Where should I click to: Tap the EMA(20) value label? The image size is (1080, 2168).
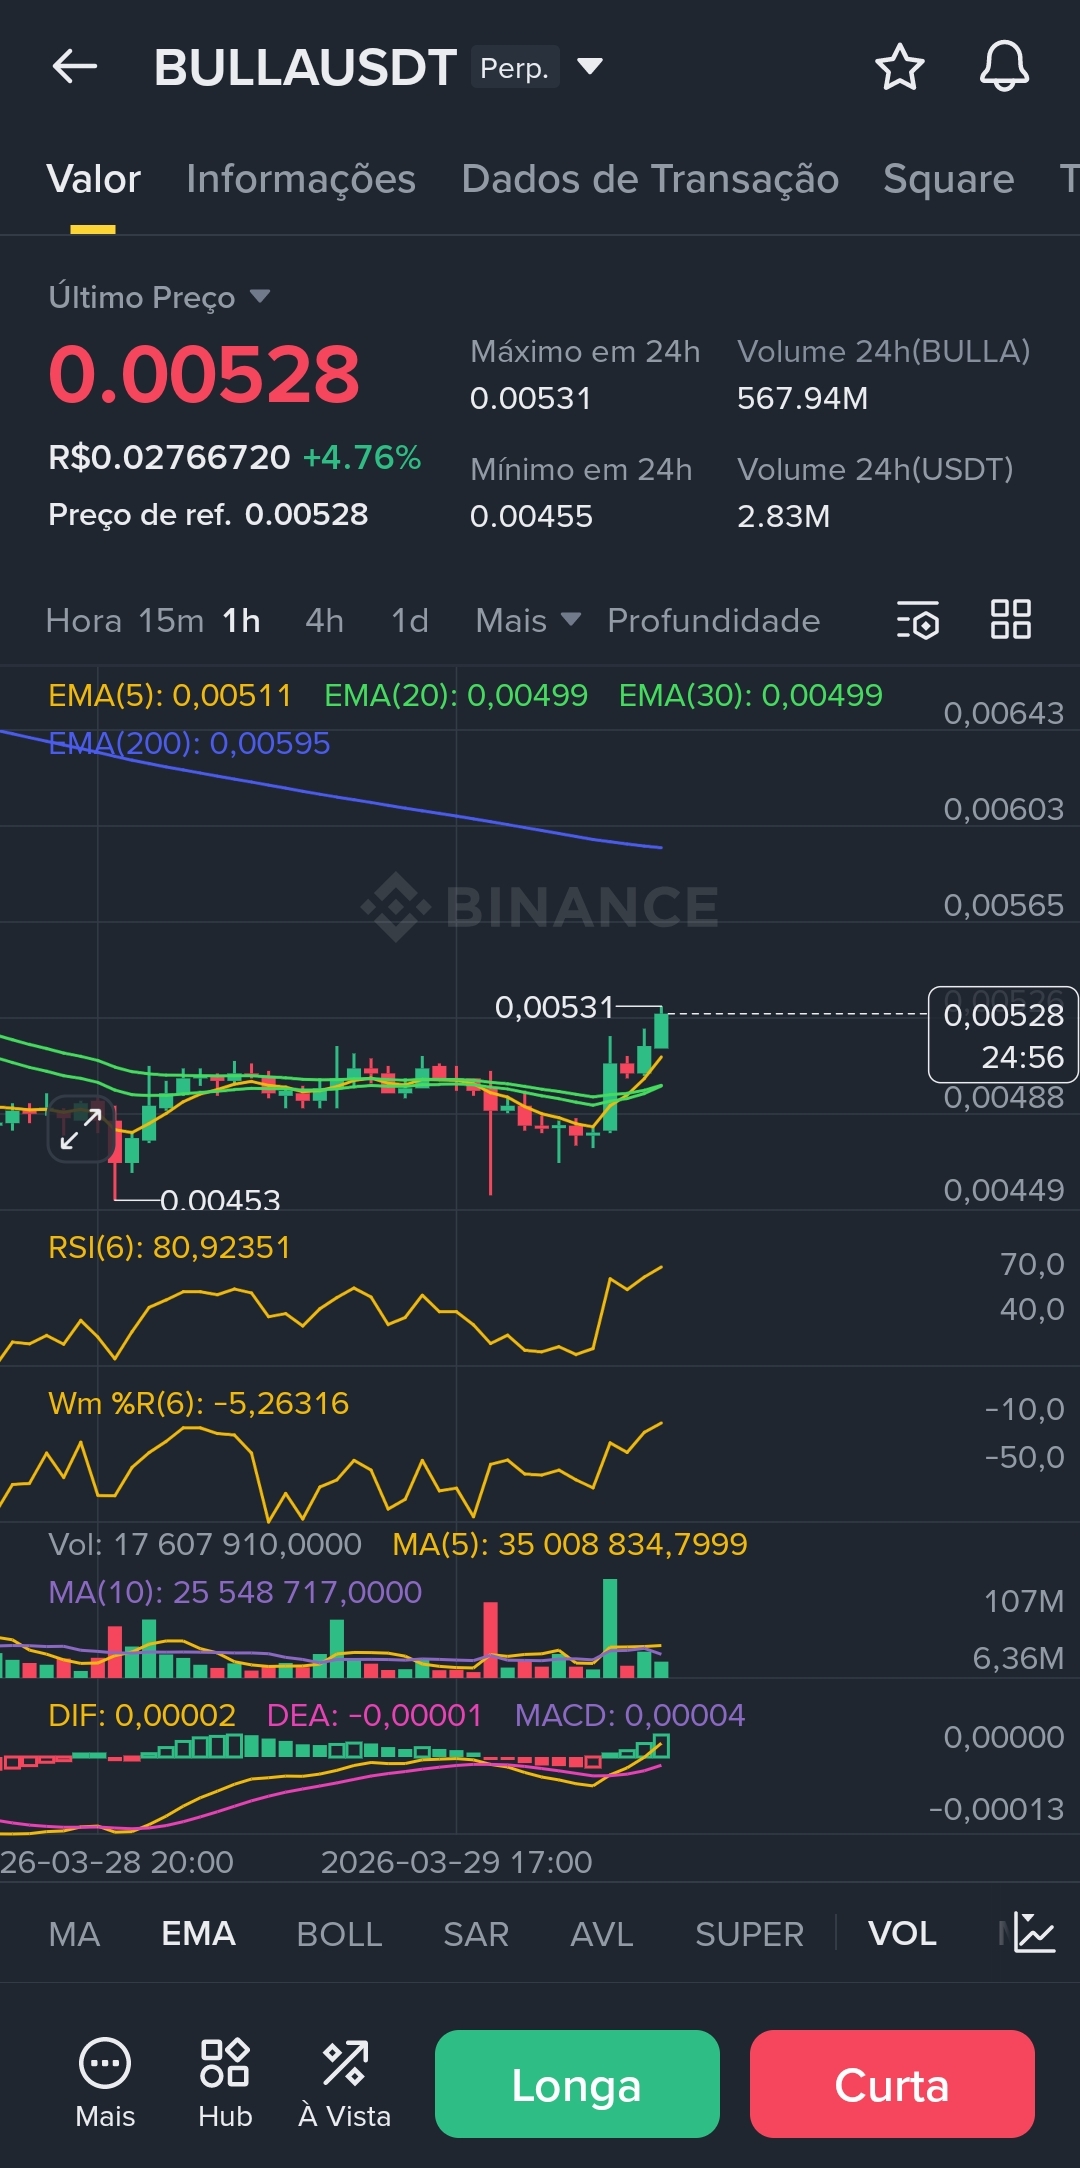(456, 695)
